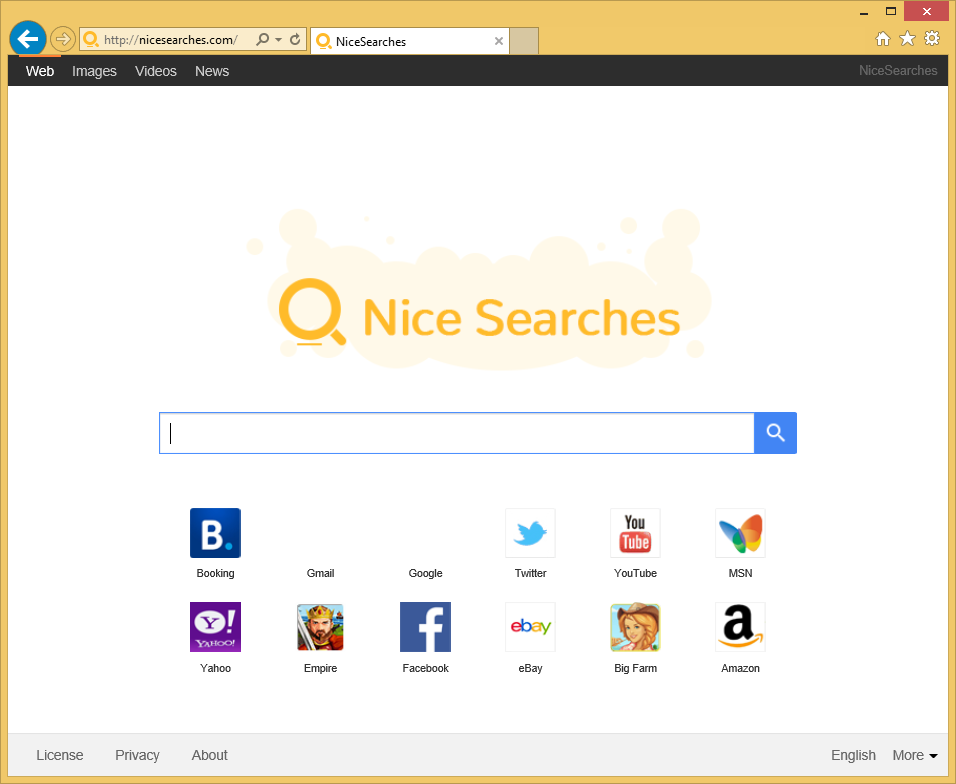Screen dimensions: 956x784
Task: Open the Twitter bird shortcut icon
Action: click(x=530, y=533)
